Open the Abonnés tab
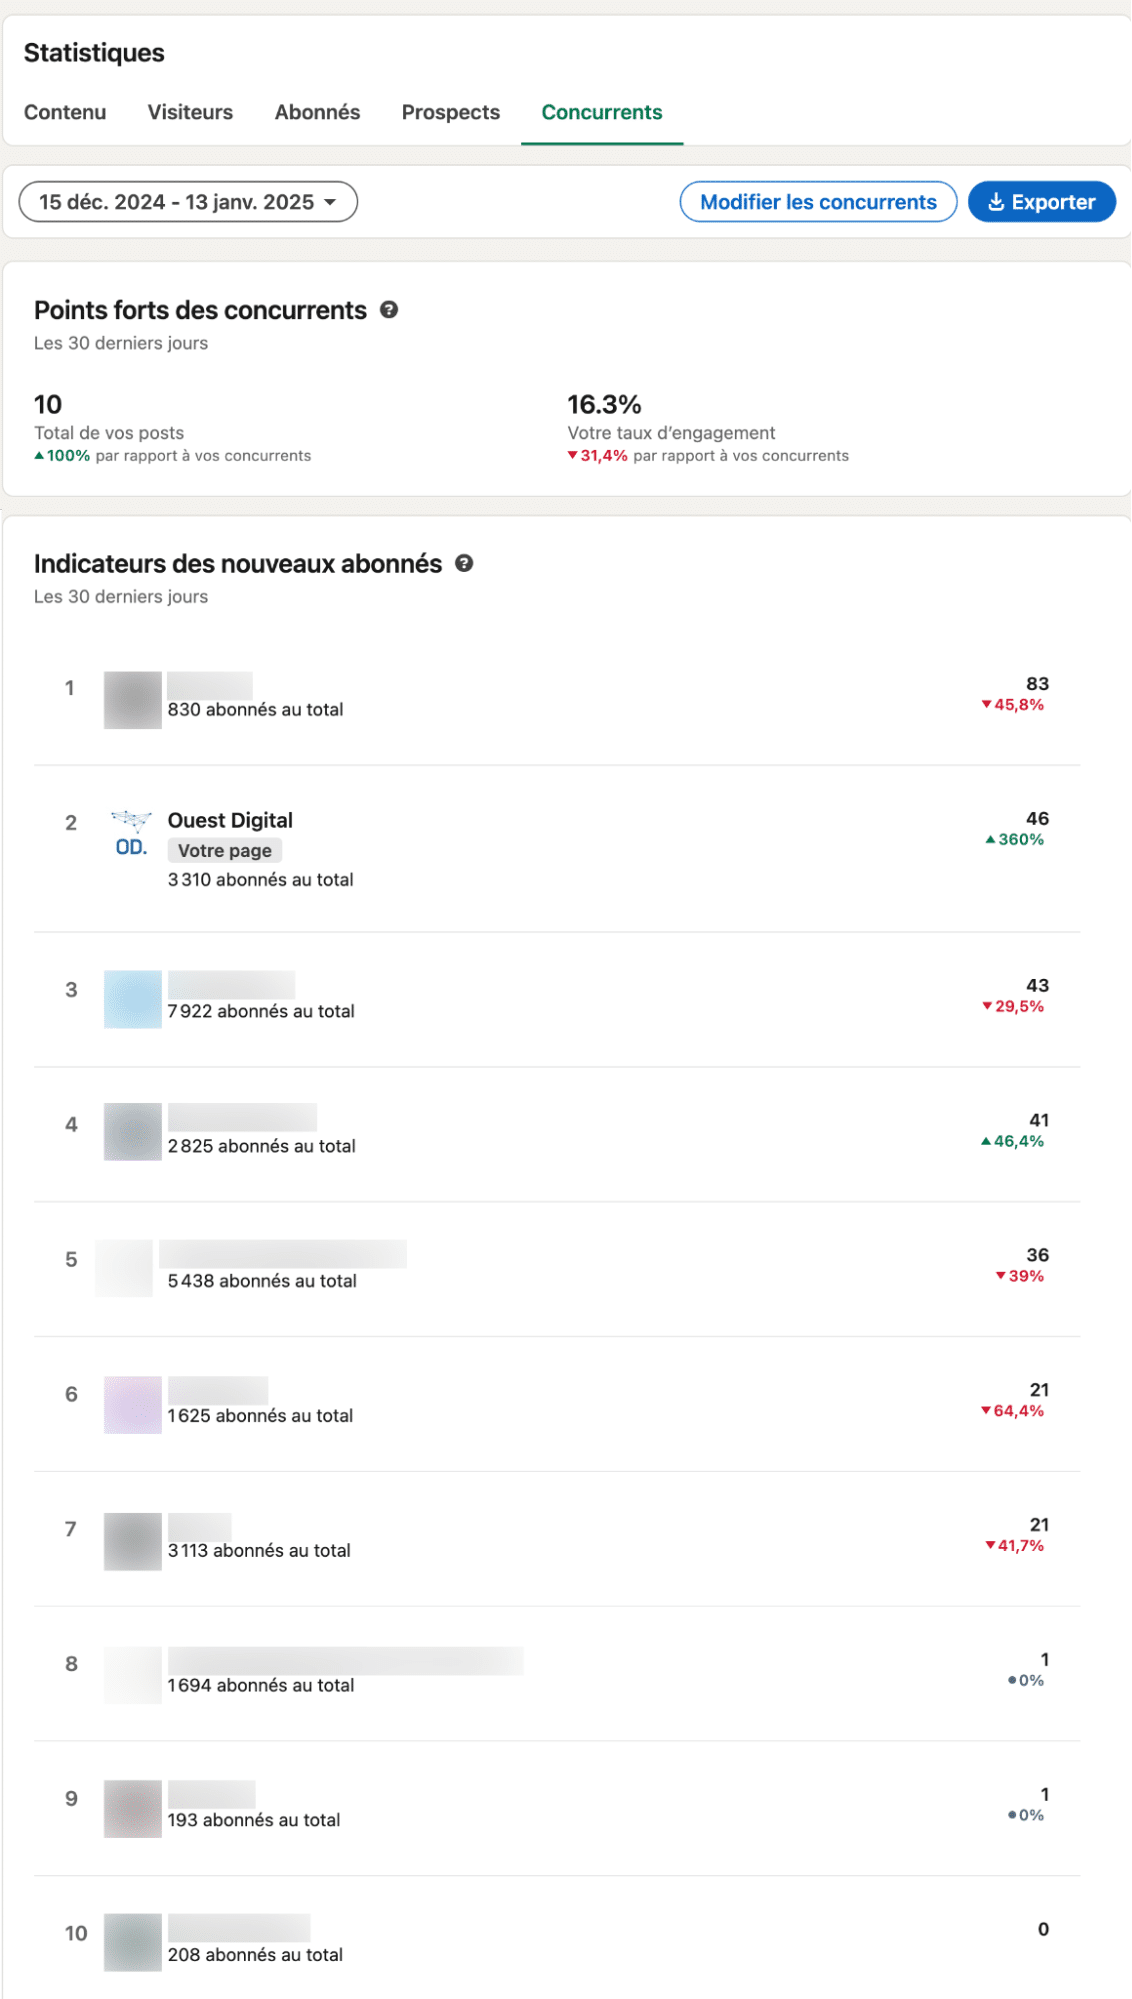Image resolution: width=1132 pixels, height=1999 pixels. click(317, 112)
